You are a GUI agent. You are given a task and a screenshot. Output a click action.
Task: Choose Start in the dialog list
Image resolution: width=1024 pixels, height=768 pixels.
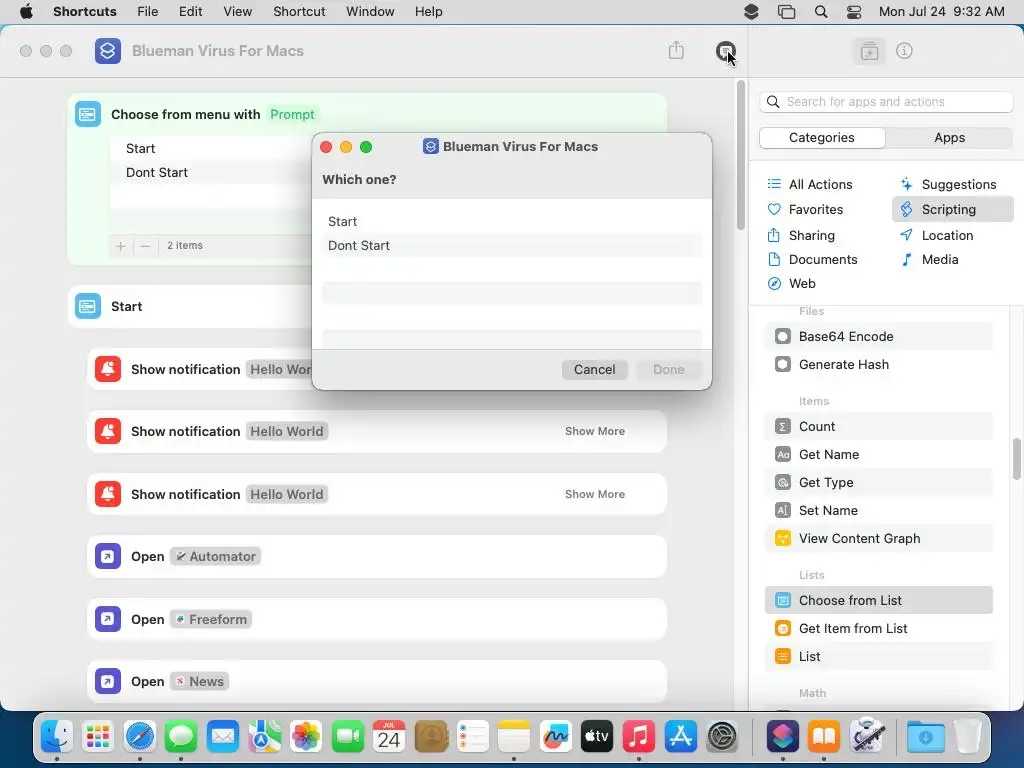coord(512,221)
